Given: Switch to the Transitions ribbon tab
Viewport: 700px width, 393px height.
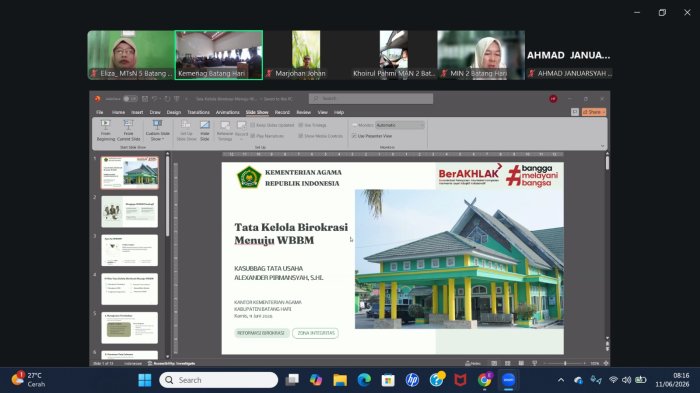Looking at the screenshot, I should click(x=198, y=112).
